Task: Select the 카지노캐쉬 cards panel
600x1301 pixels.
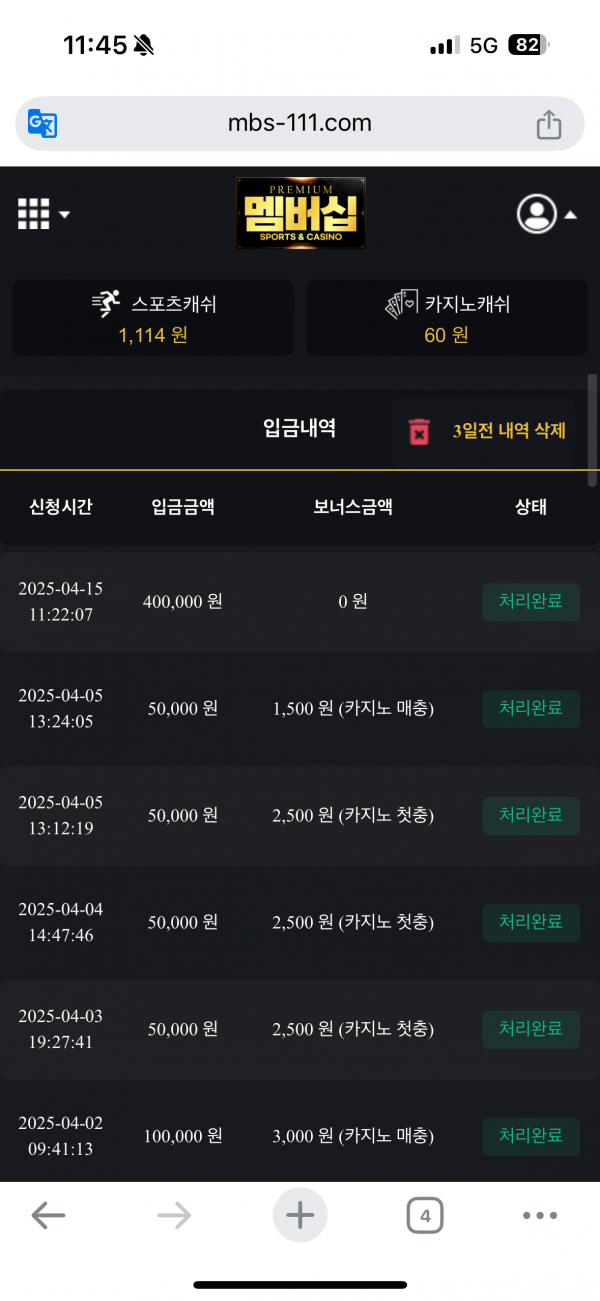Action: [x=447, y=317]
